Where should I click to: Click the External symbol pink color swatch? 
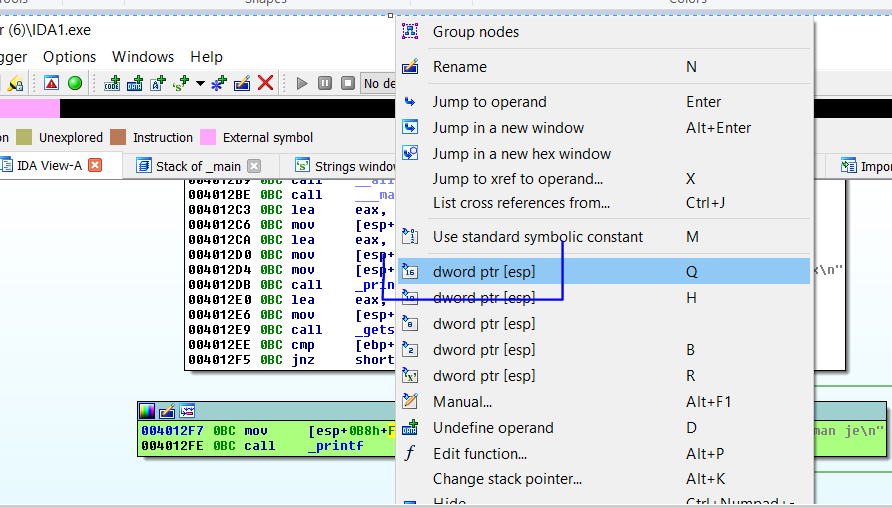pos(208,138)
